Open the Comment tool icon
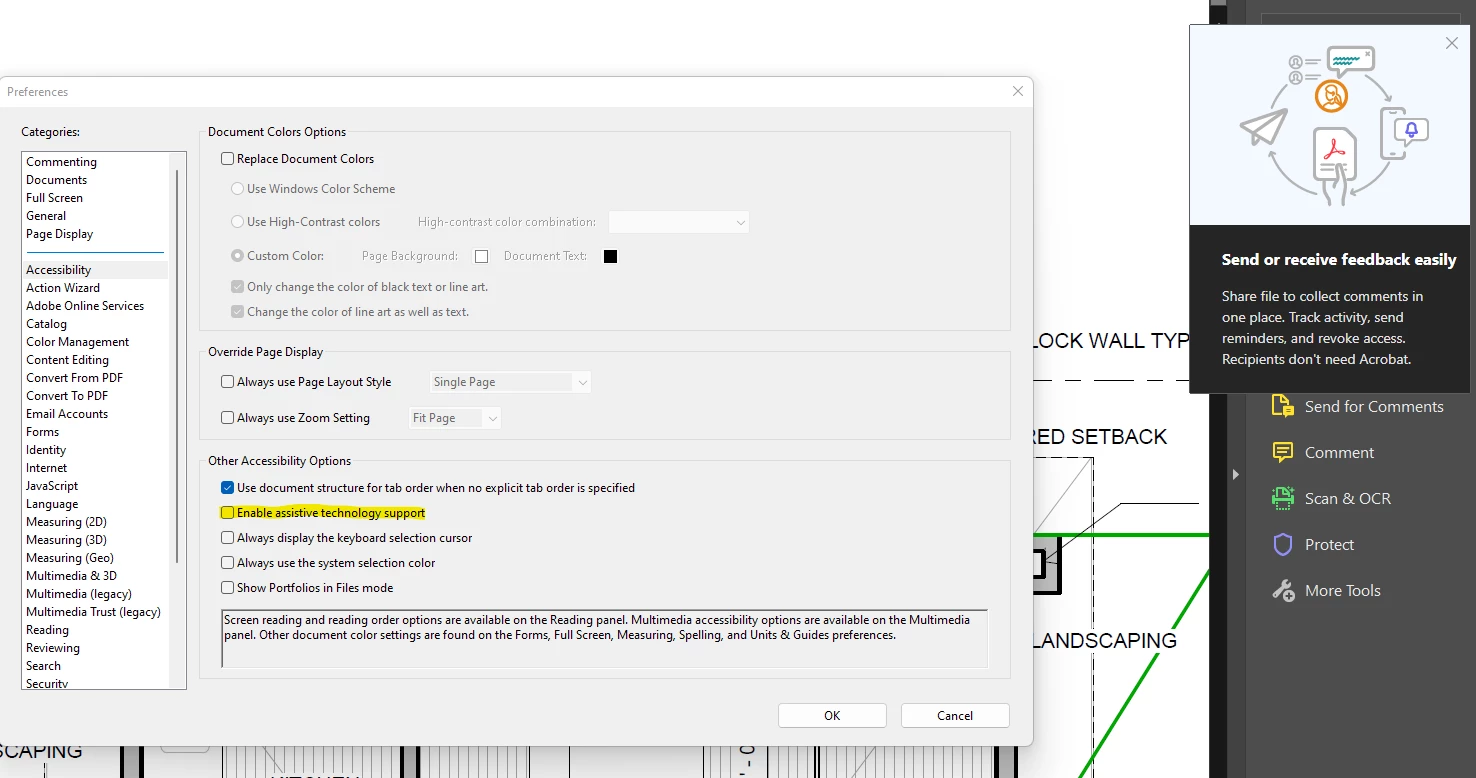Image resolution: width=1476 pixels, height=778 pixels. point(1282,452)
